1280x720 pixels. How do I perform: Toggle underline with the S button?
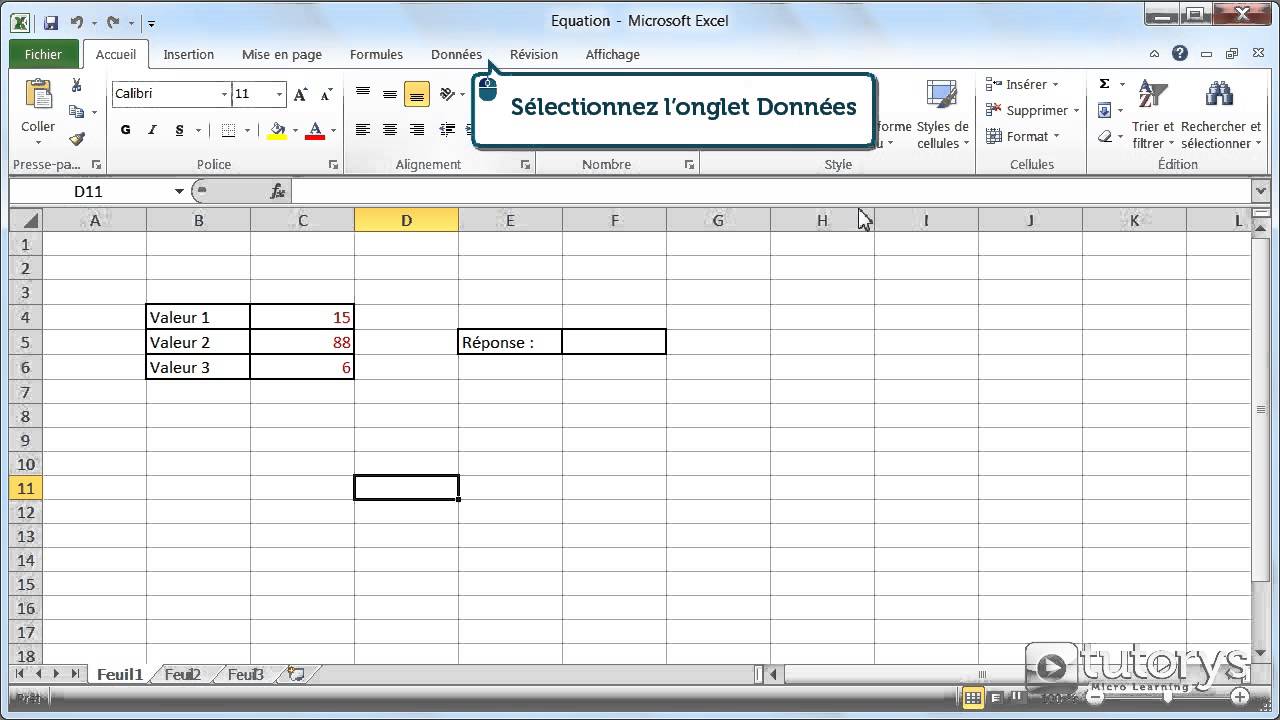179,130
